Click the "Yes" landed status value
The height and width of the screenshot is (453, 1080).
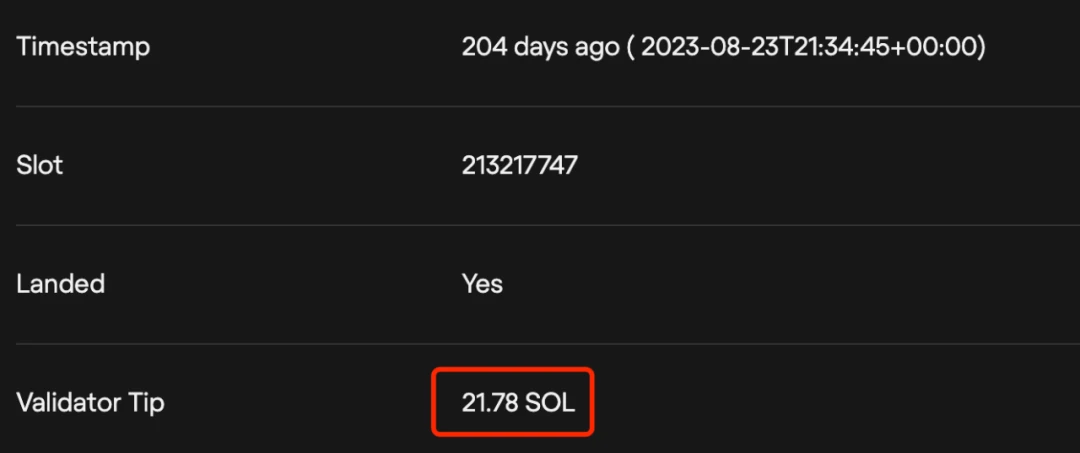tap(482, 284)
